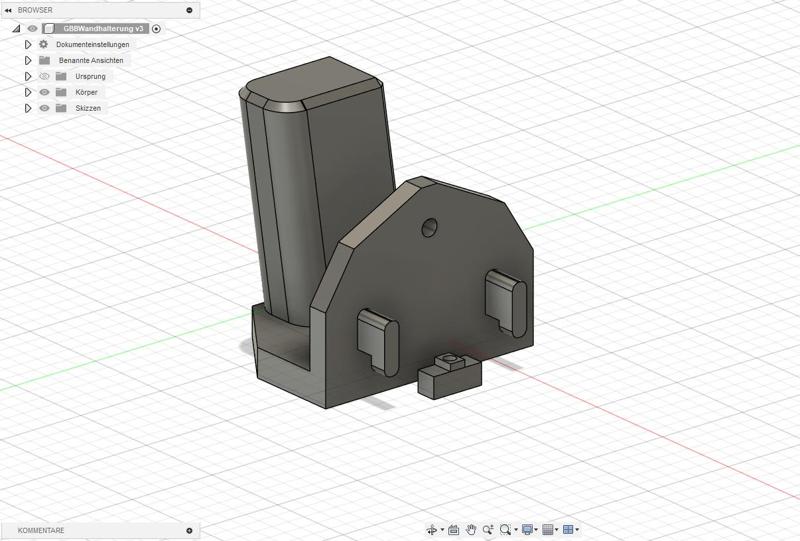Open the Viewports dropdown arrow
Screen dimensions: 800x541
click(x=577, y=530)
